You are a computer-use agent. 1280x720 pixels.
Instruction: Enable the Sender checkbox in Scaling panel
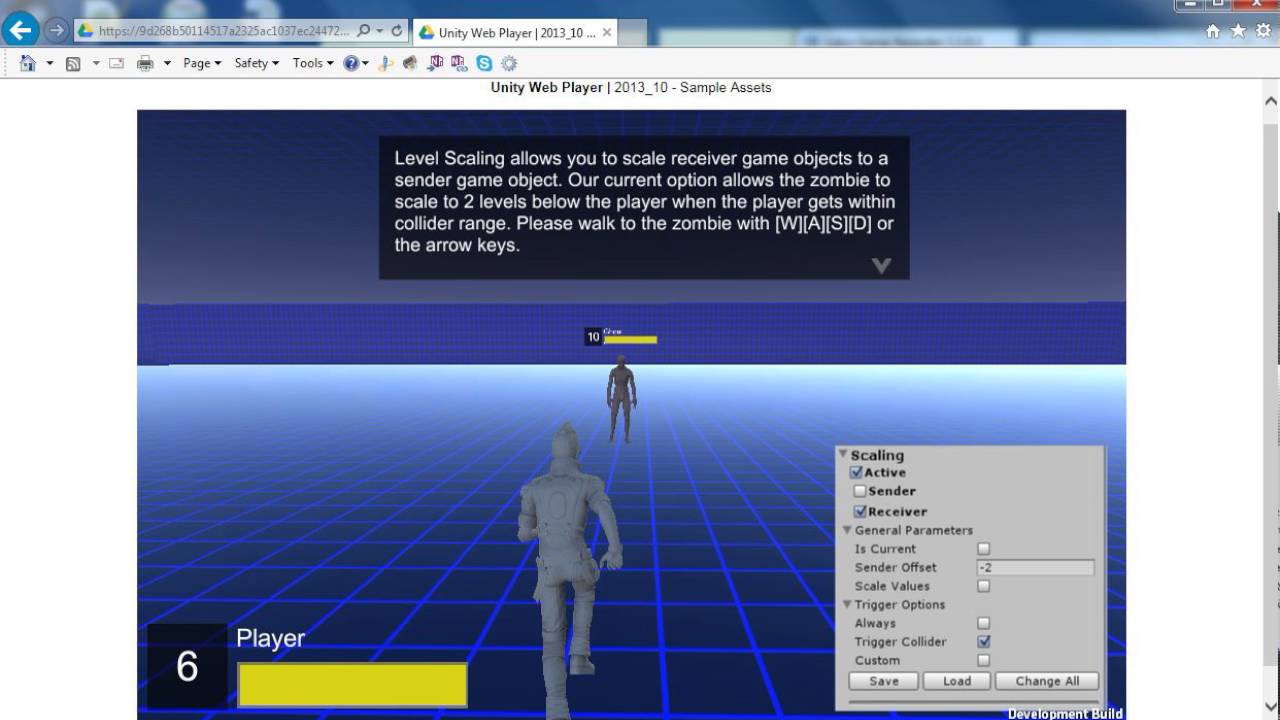857,491
